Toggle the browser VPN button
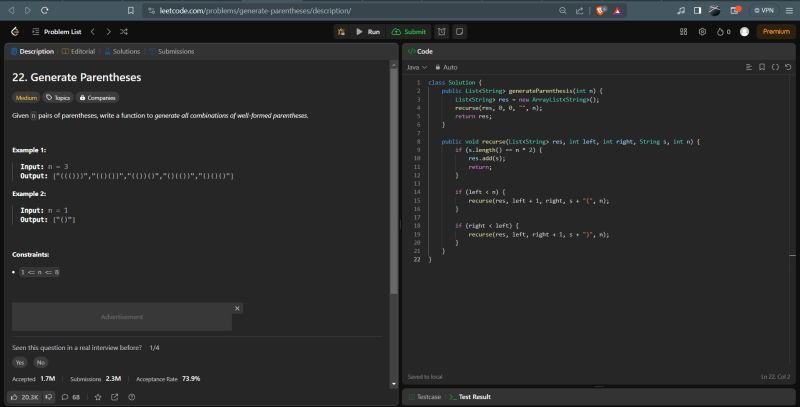Viewport: 800px width, 407px height. [764, 10]
